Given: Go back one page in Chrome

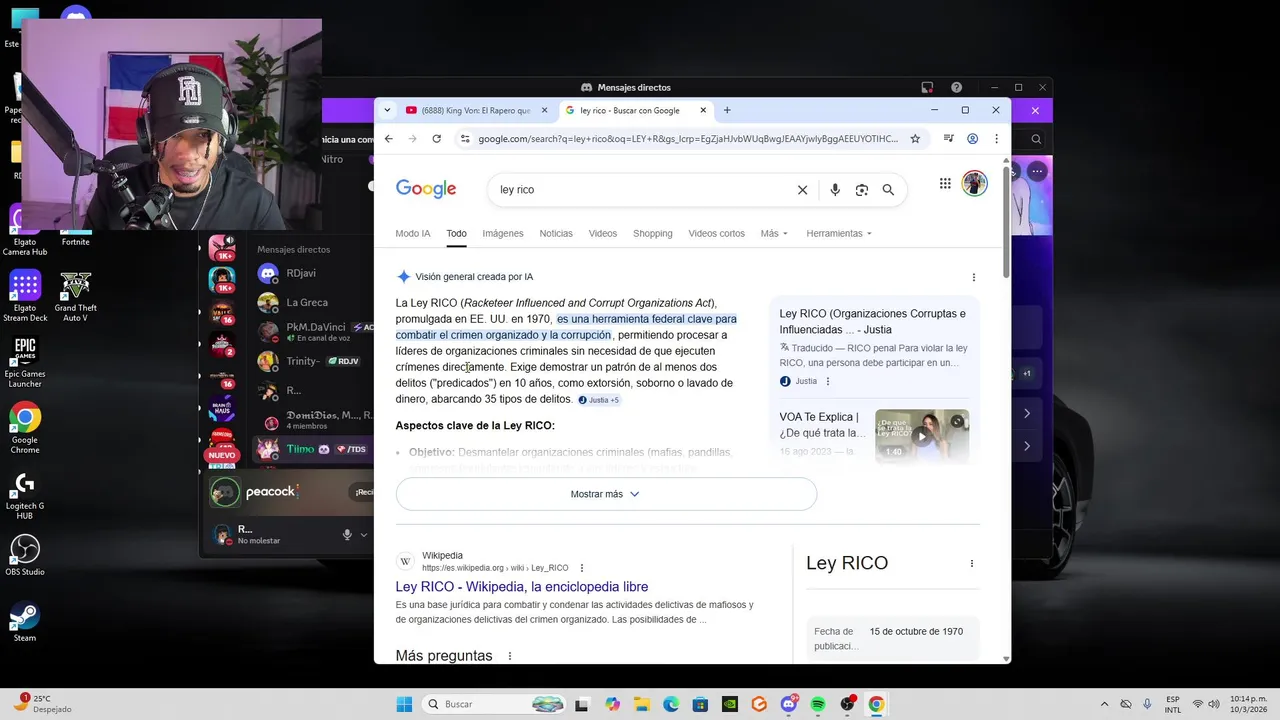Looking at the screenshot, I should coord(389,139).
